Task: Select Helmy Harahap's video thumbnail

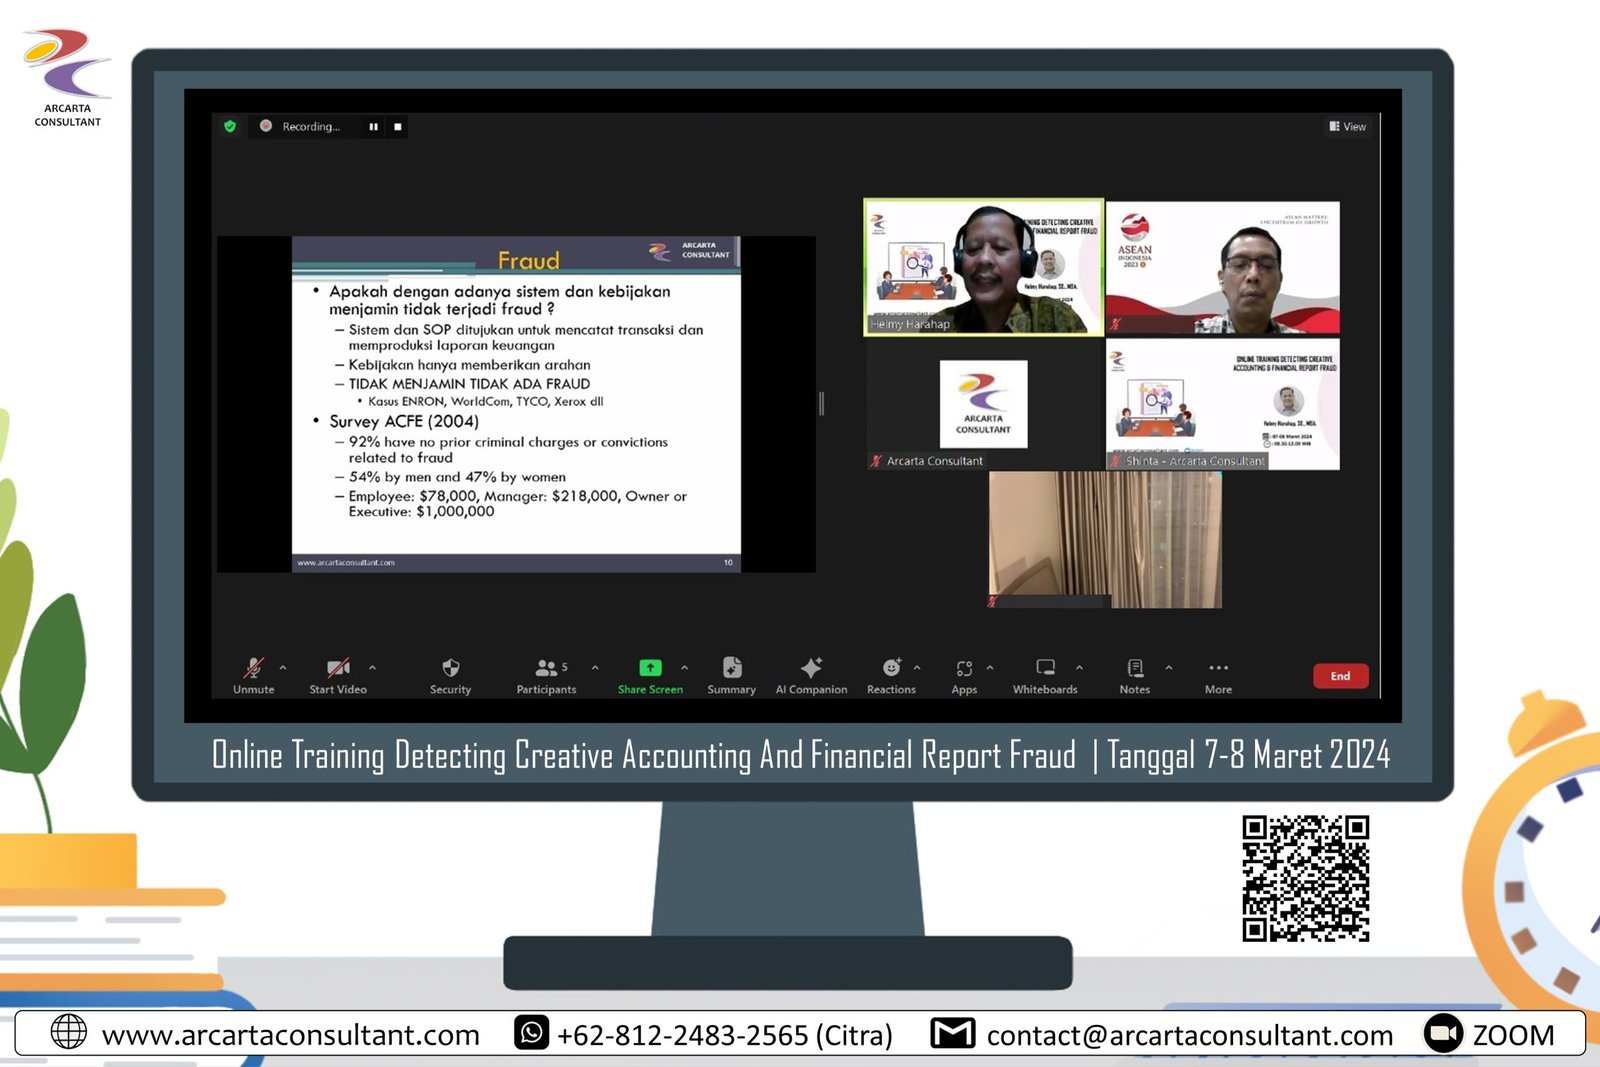Action: tap(983, 267)
